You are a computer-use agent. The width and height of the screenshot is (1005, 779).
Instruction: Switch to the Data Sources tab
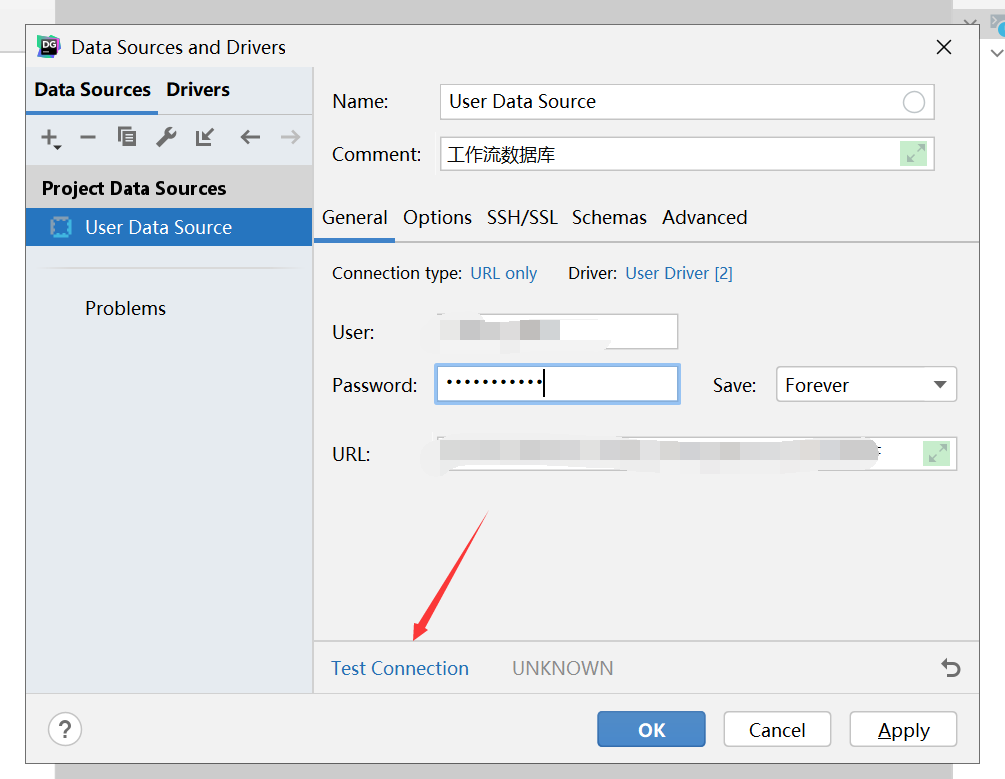[92, 89]
